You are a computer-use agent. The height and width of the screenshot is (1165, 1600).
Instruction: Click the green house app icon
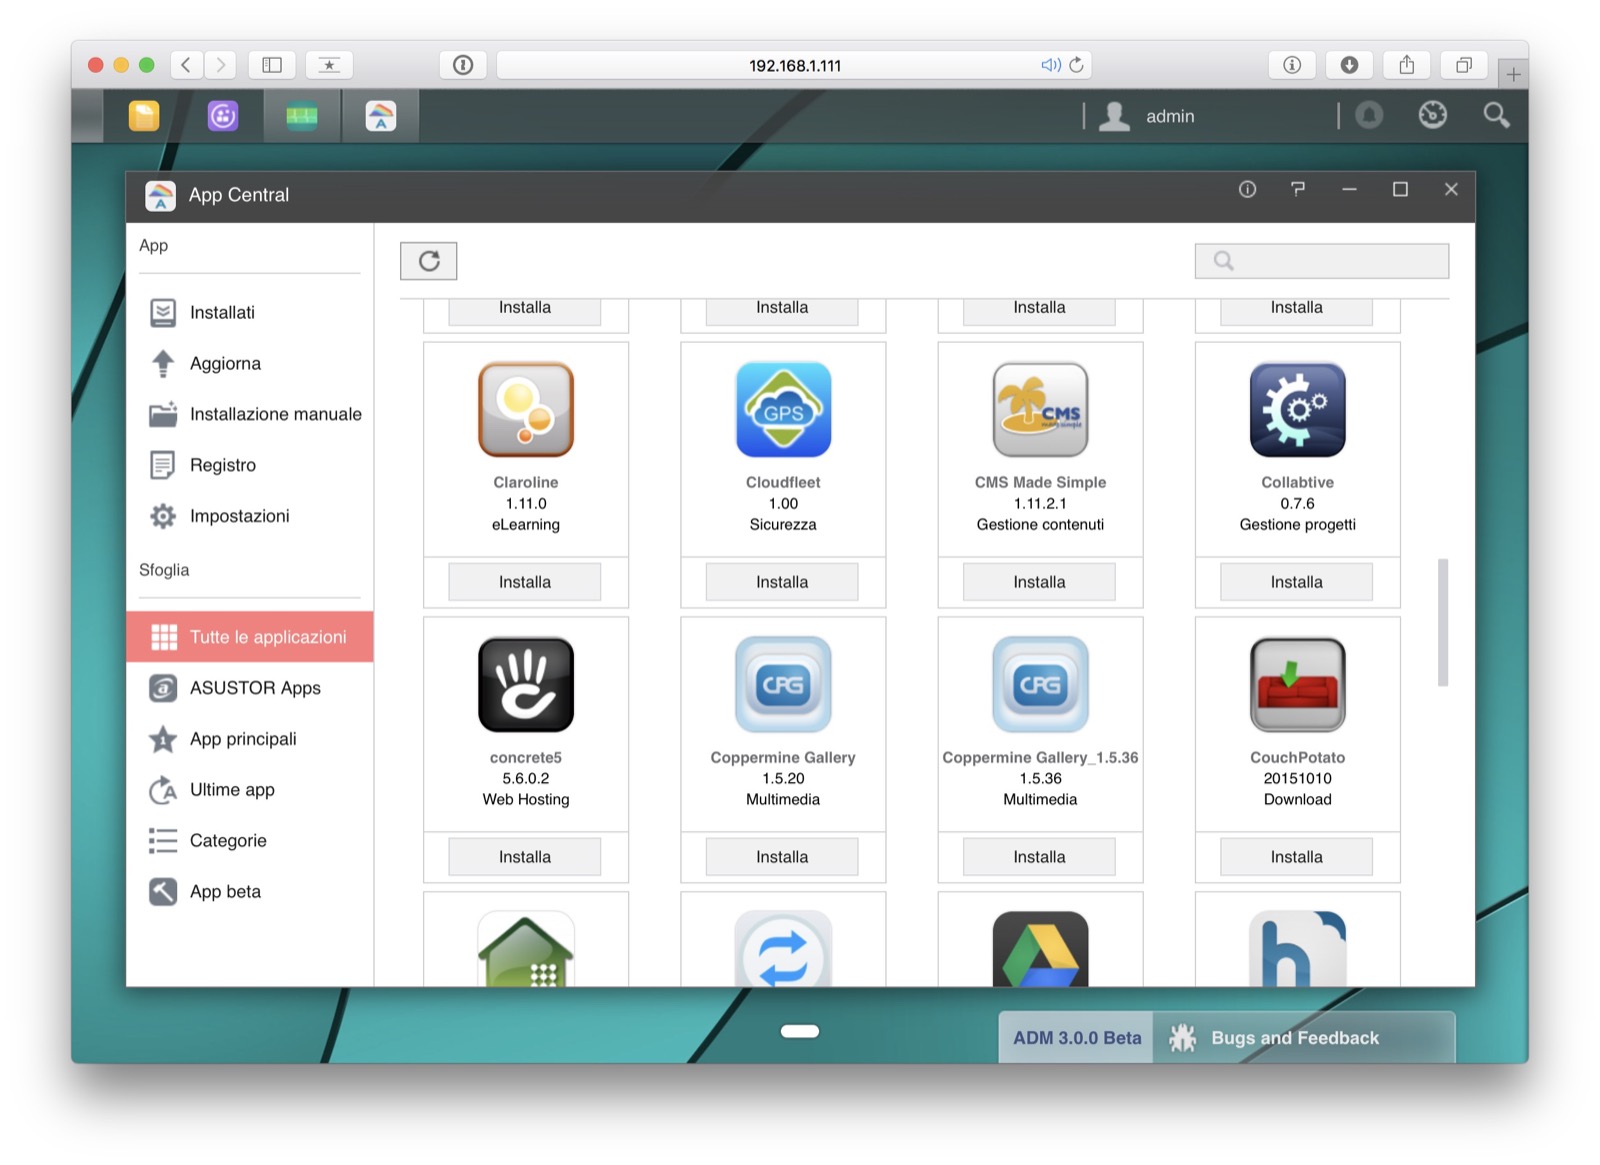pos(526,948)
